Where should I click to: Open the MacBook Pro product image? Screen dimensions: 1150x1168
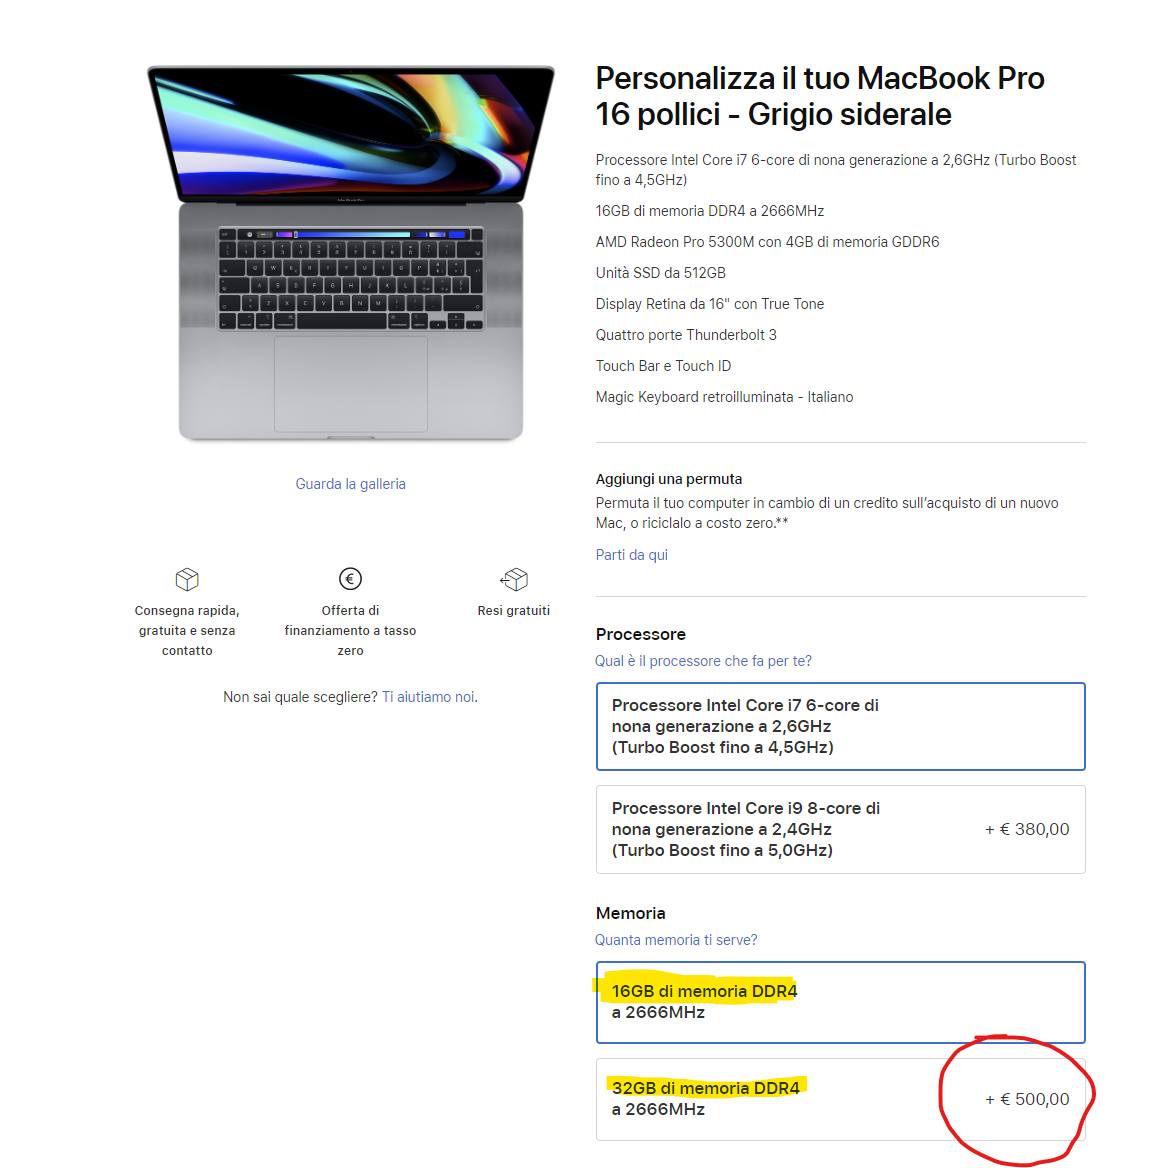tap(351, 253)
